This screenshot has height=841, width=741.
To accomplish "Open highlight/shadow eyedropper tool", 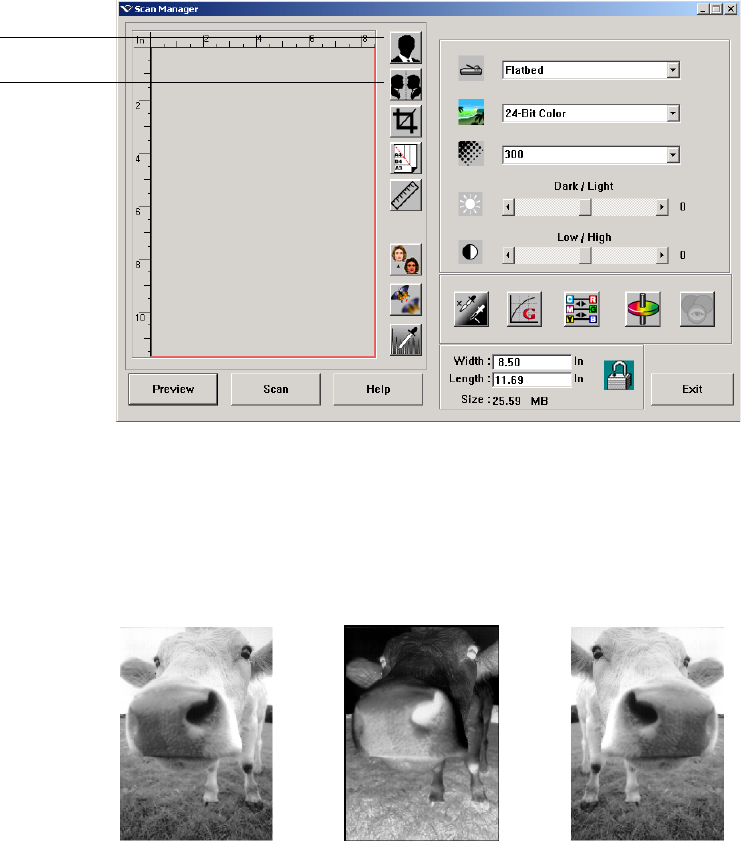I will click(471, 309).
